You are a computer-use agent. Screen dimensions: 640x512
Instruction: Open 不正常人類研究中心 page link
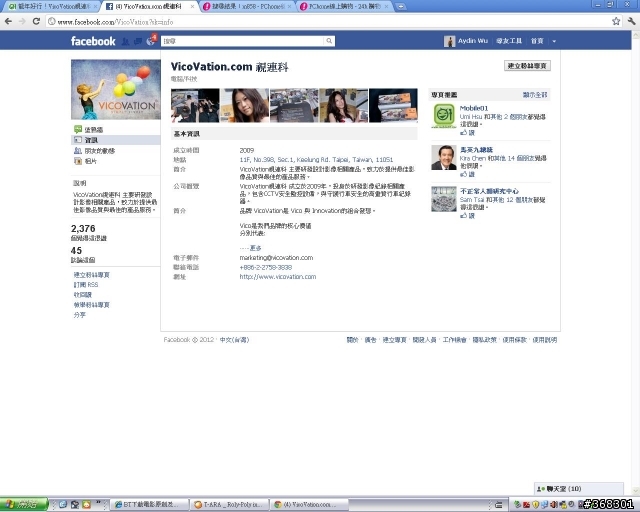489,191
